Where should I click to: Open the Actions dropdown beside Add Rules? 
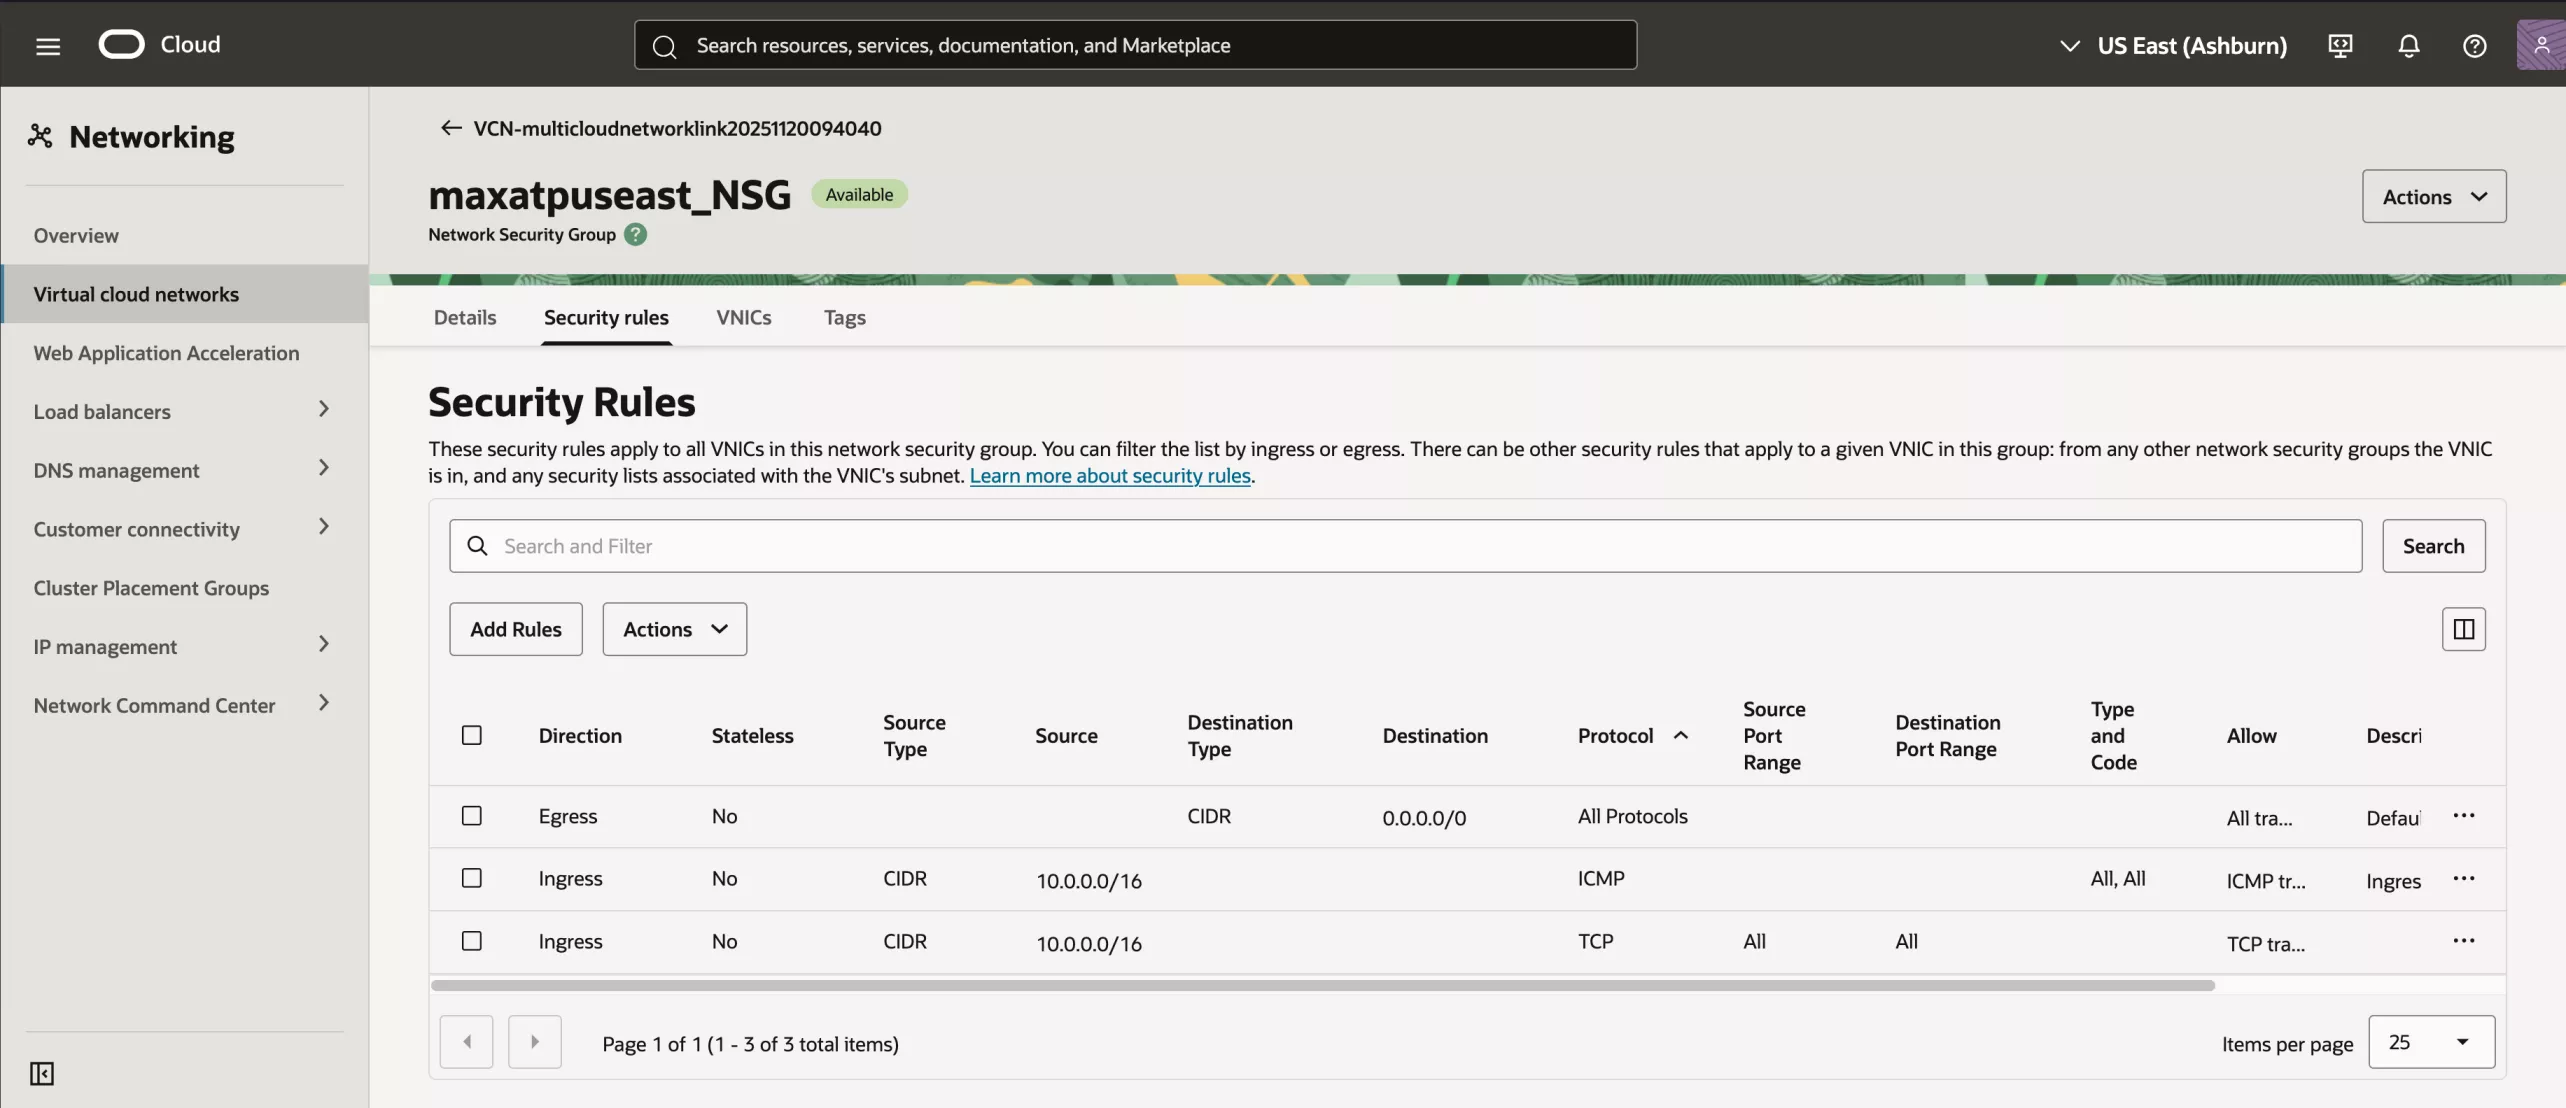tap(674, 629)
